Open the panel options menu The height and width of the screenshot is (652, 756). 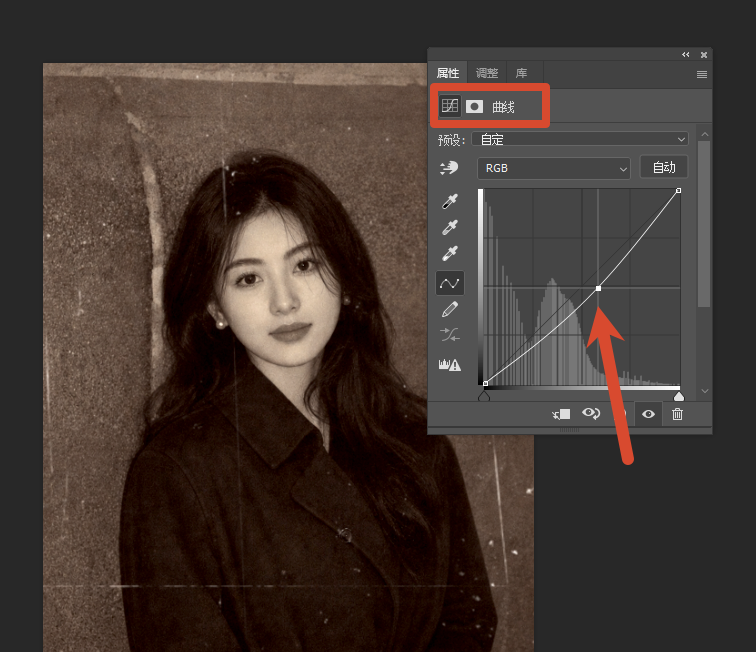702,74
